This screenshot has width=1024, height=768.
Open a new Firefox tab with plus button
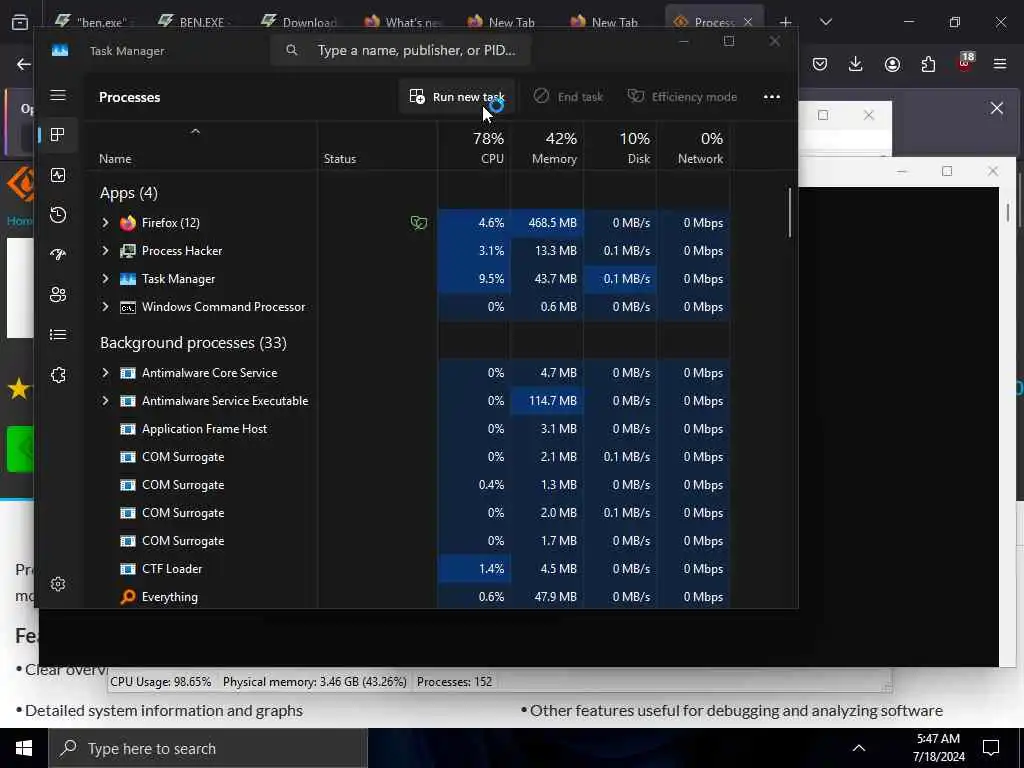tap(786, 22)
